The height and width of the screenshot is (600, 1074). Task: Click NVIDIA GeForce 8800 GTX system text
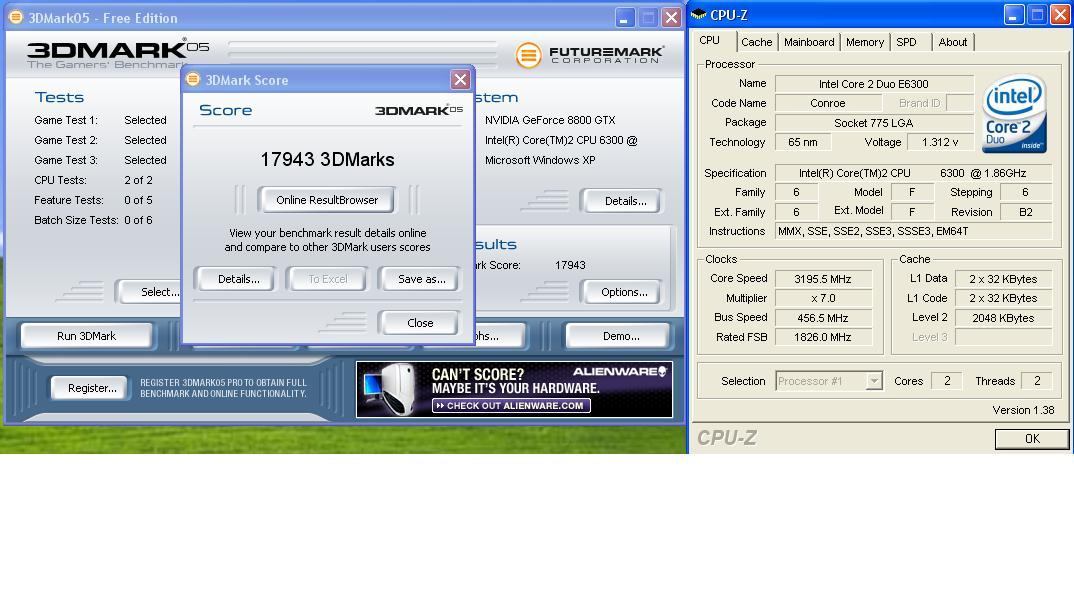tap(550, 120)
